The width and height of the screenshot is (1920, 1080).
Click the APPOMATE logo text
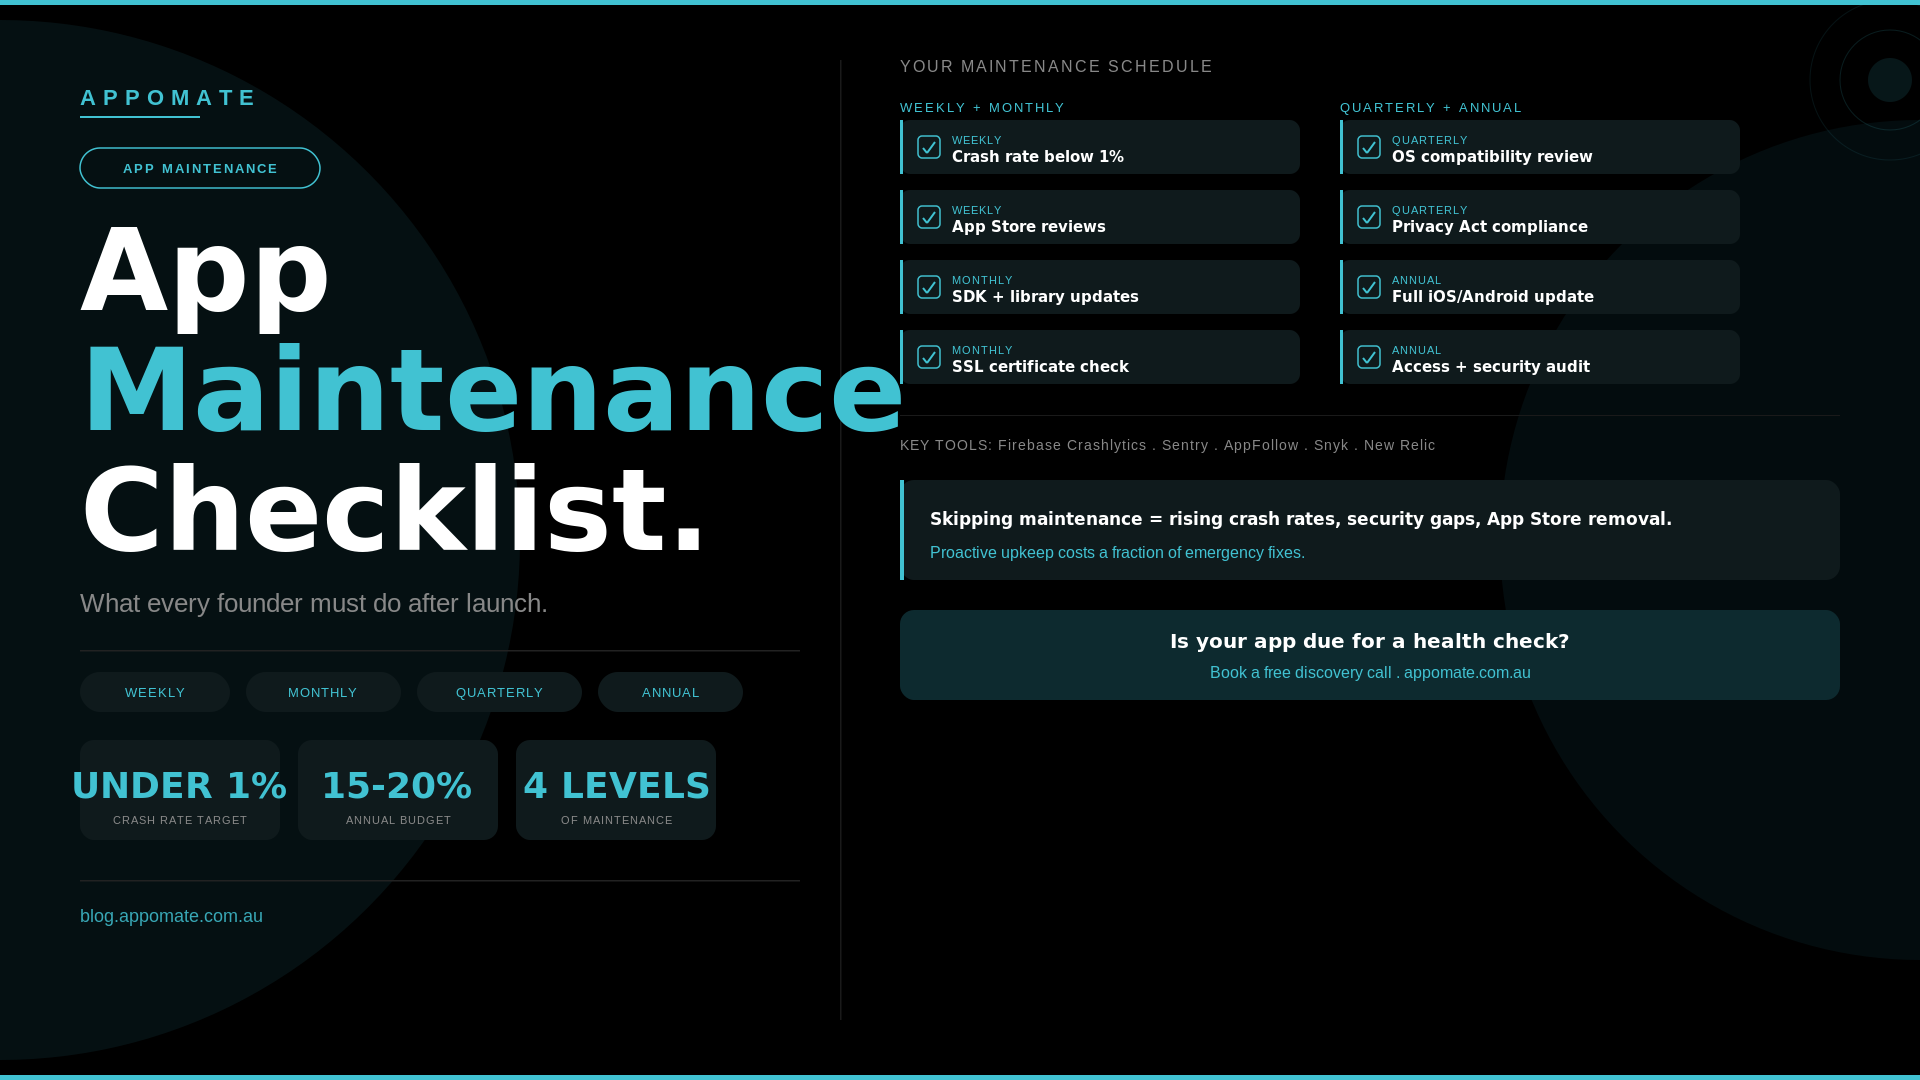tap(168, 98)
